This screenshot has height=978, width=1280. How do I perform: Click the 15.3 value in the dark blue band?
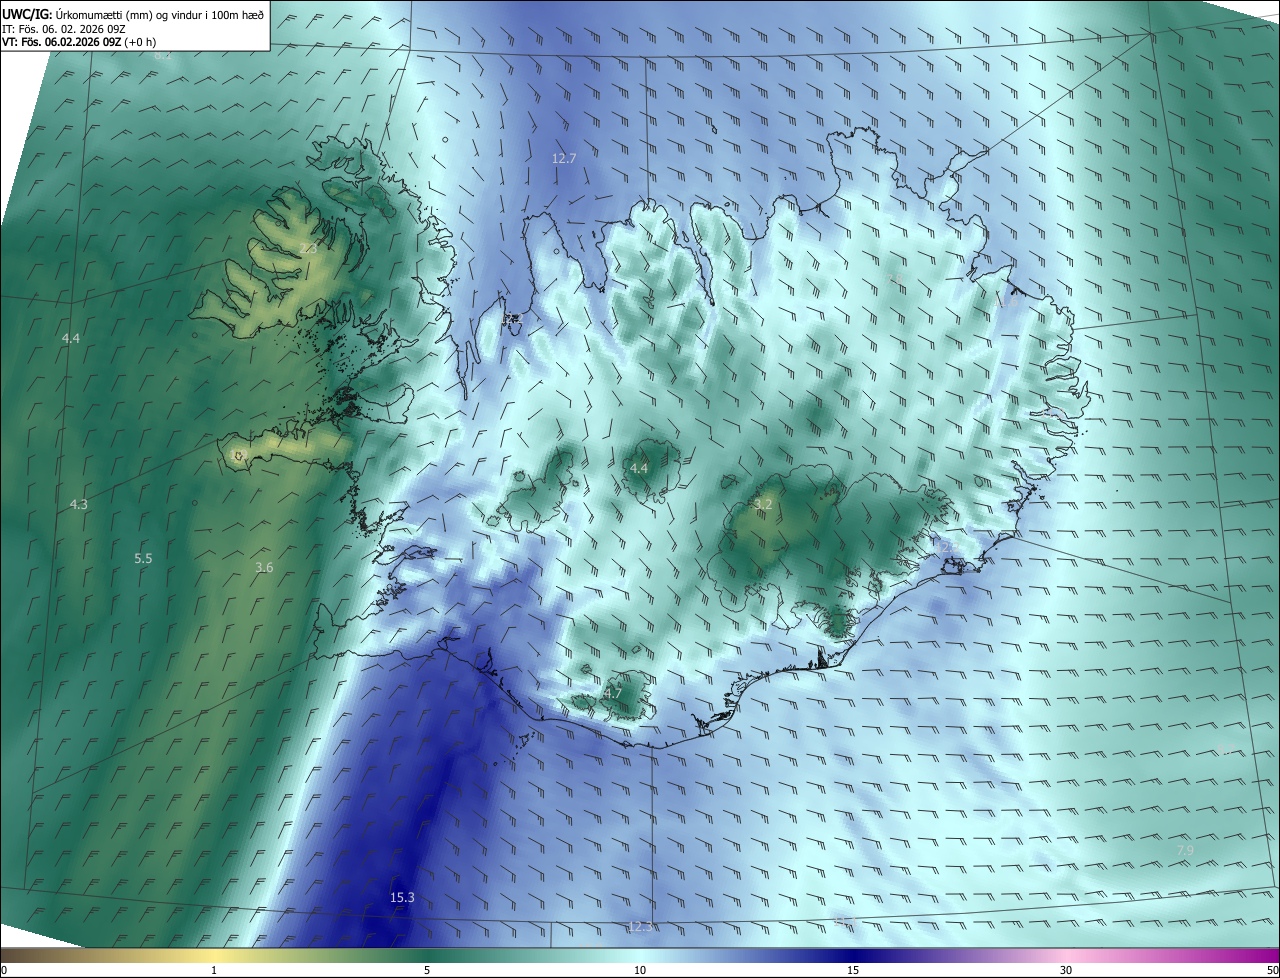[x=402, y=898]
